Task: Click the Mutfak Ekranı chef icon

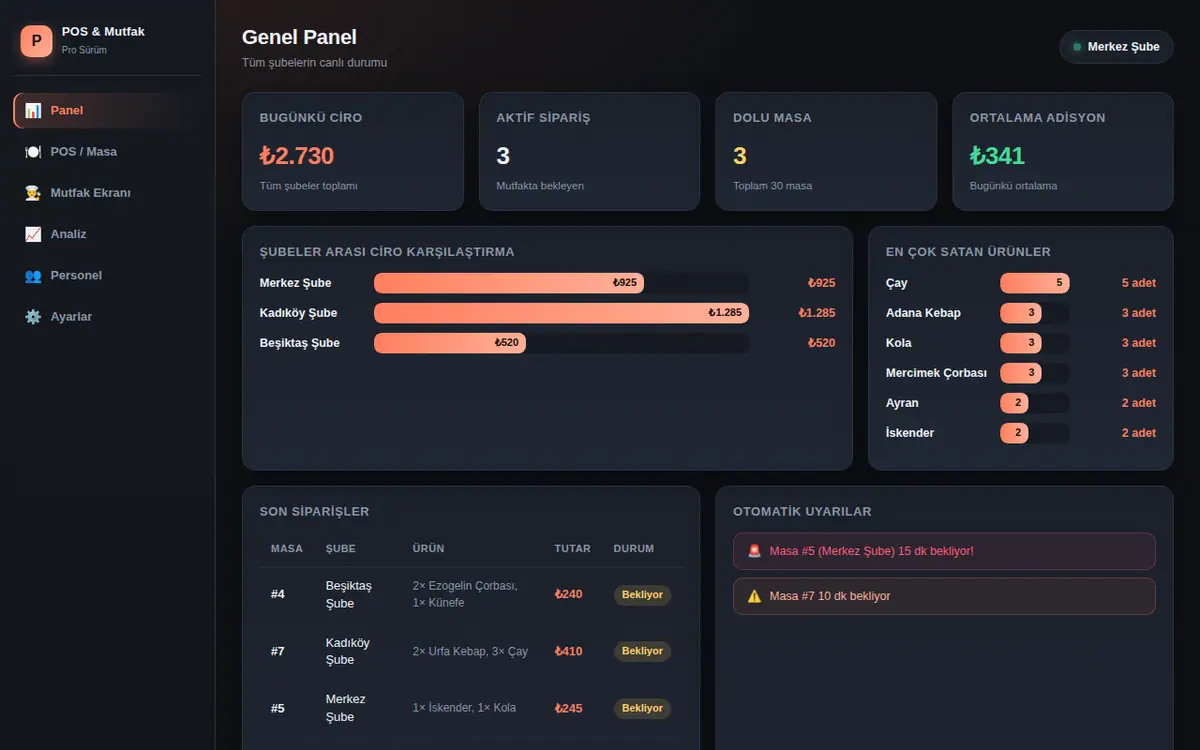Action: coord(33,193)
